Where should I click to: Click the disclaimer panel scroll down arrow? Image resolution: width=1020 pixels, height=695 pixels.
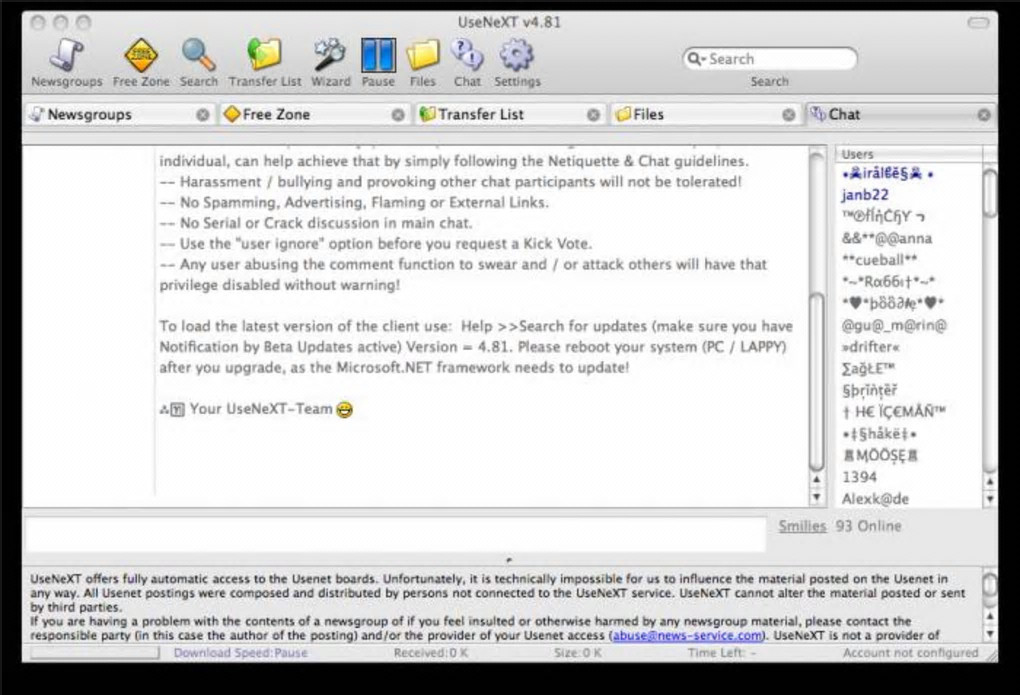coord(990,633)
